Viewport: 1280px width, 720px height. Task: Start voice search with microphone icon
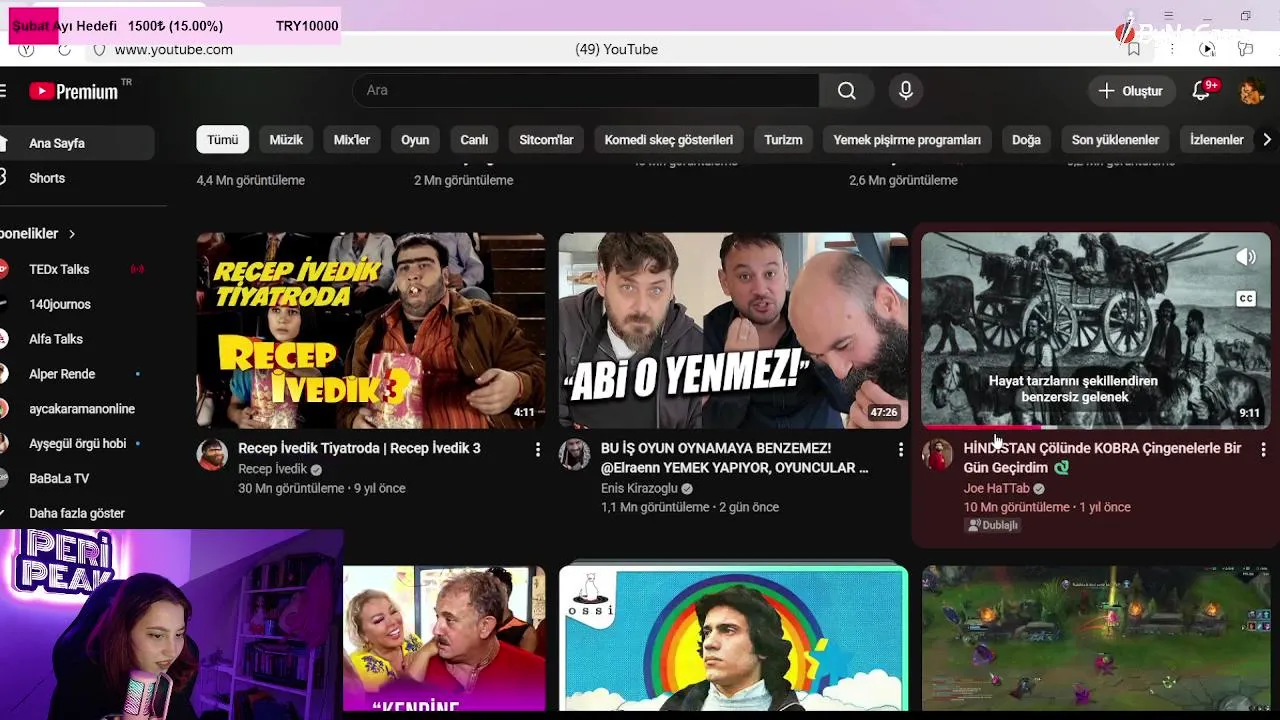click(x=906, y=91)
